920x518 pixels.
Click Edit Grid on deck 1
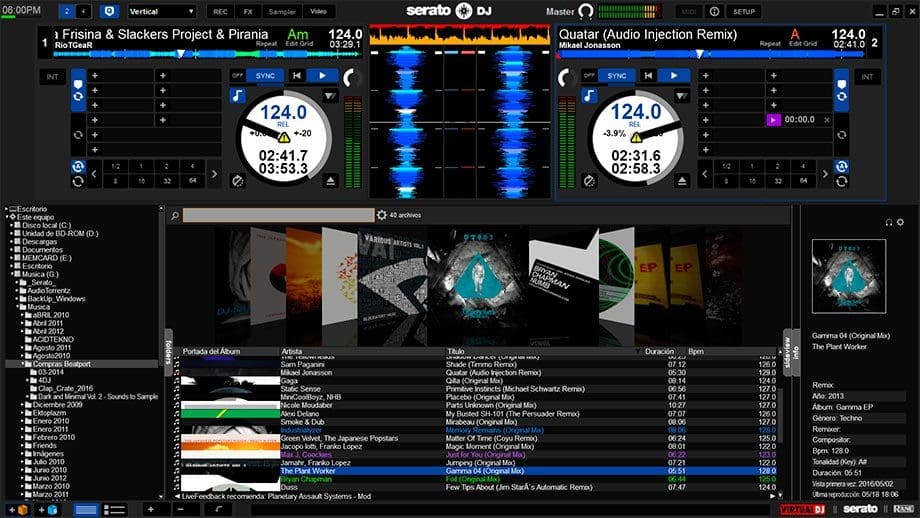(299, 43)
